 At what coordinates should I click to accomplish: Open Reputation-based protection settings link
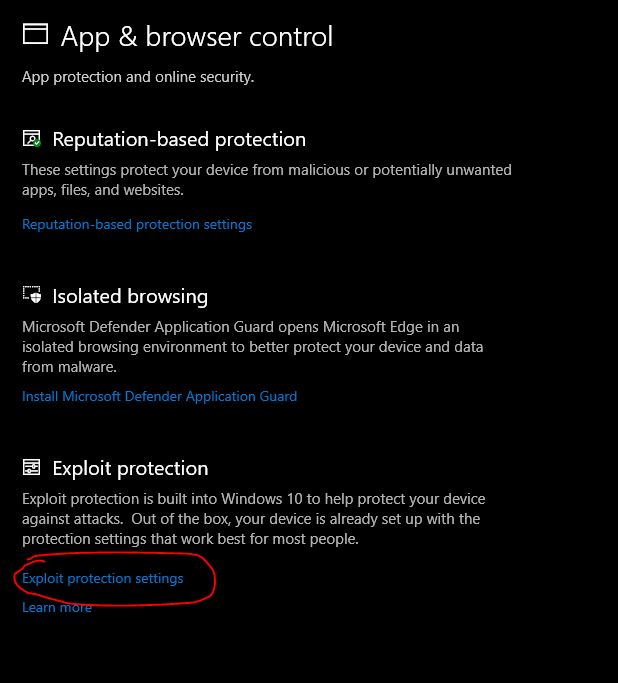pos(137,225)
